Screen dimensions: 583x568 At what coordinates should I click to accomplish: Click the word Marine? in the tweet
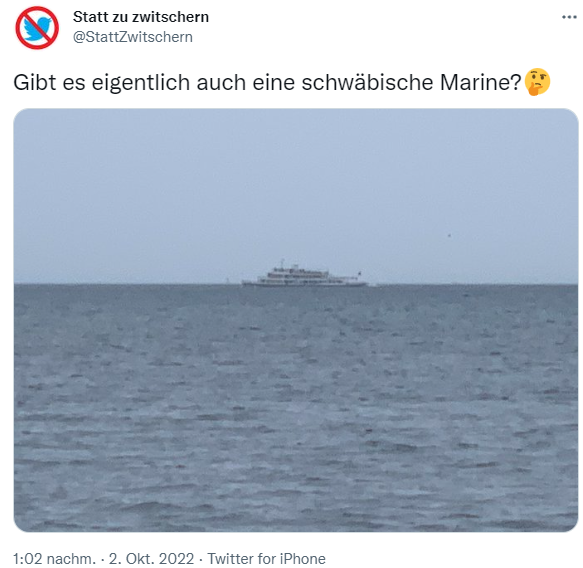tap(481, 82)
